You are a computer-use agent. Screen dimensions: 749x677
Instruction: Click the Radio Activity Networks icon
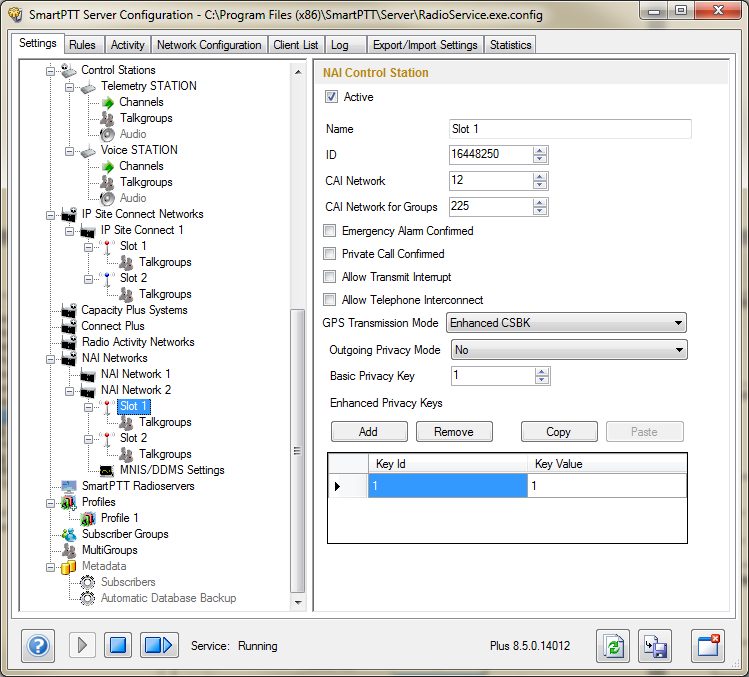click(x=69, y=343)
